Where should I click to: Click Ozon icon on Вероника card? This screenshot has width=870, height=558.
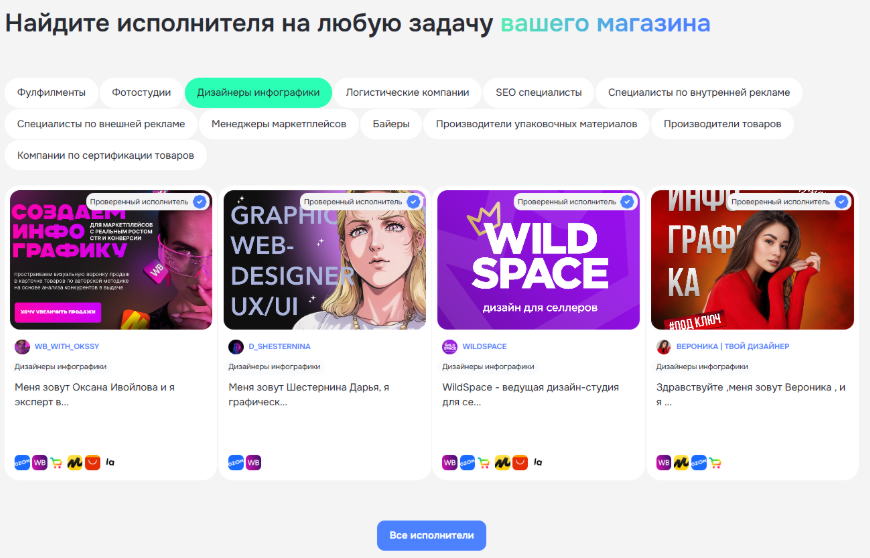[699, 462]
